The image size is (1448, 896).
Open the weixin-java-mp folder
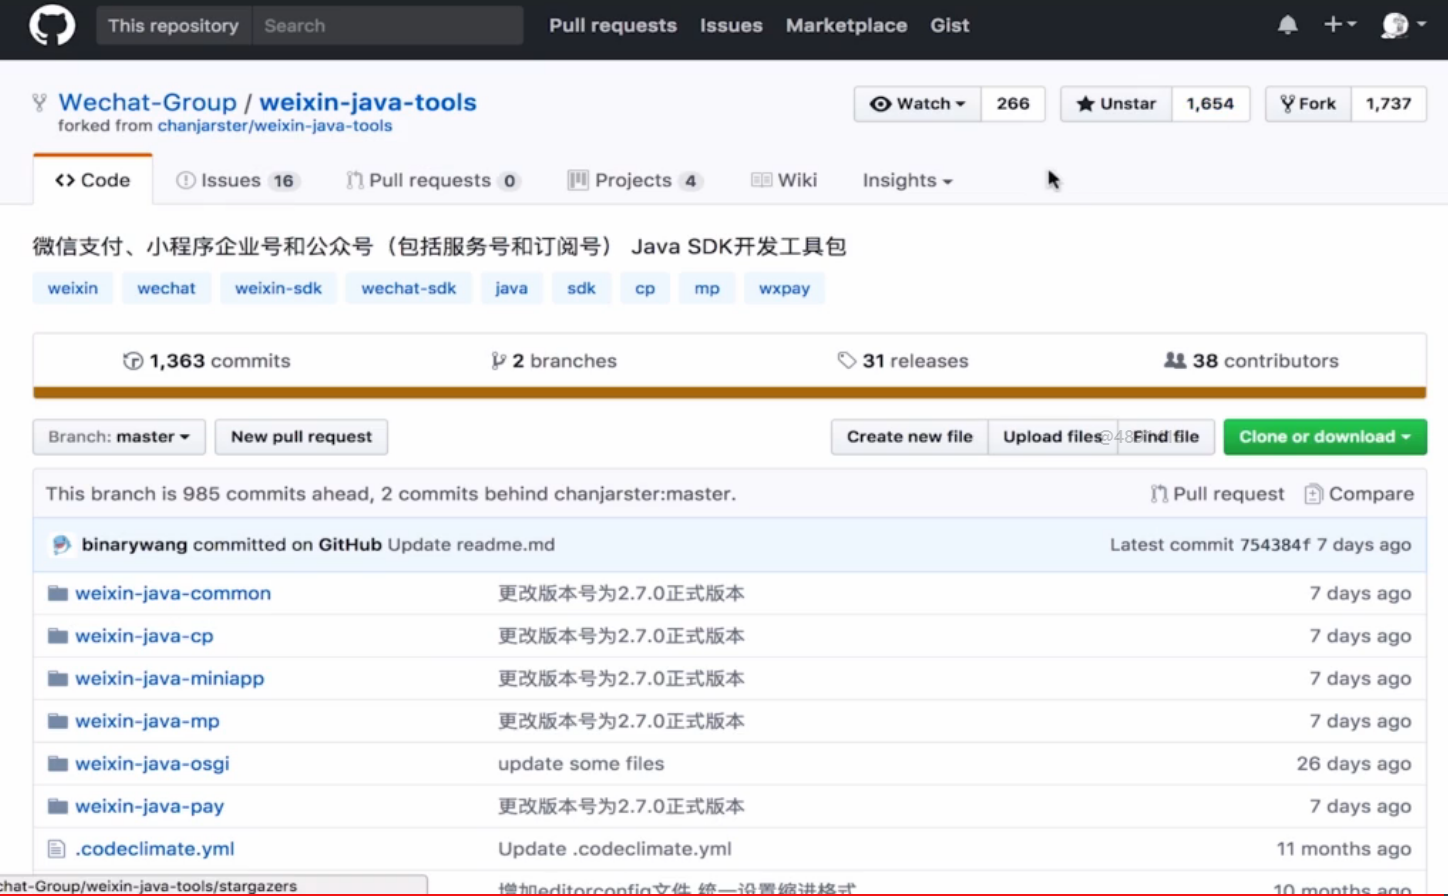tap(147, 721)
